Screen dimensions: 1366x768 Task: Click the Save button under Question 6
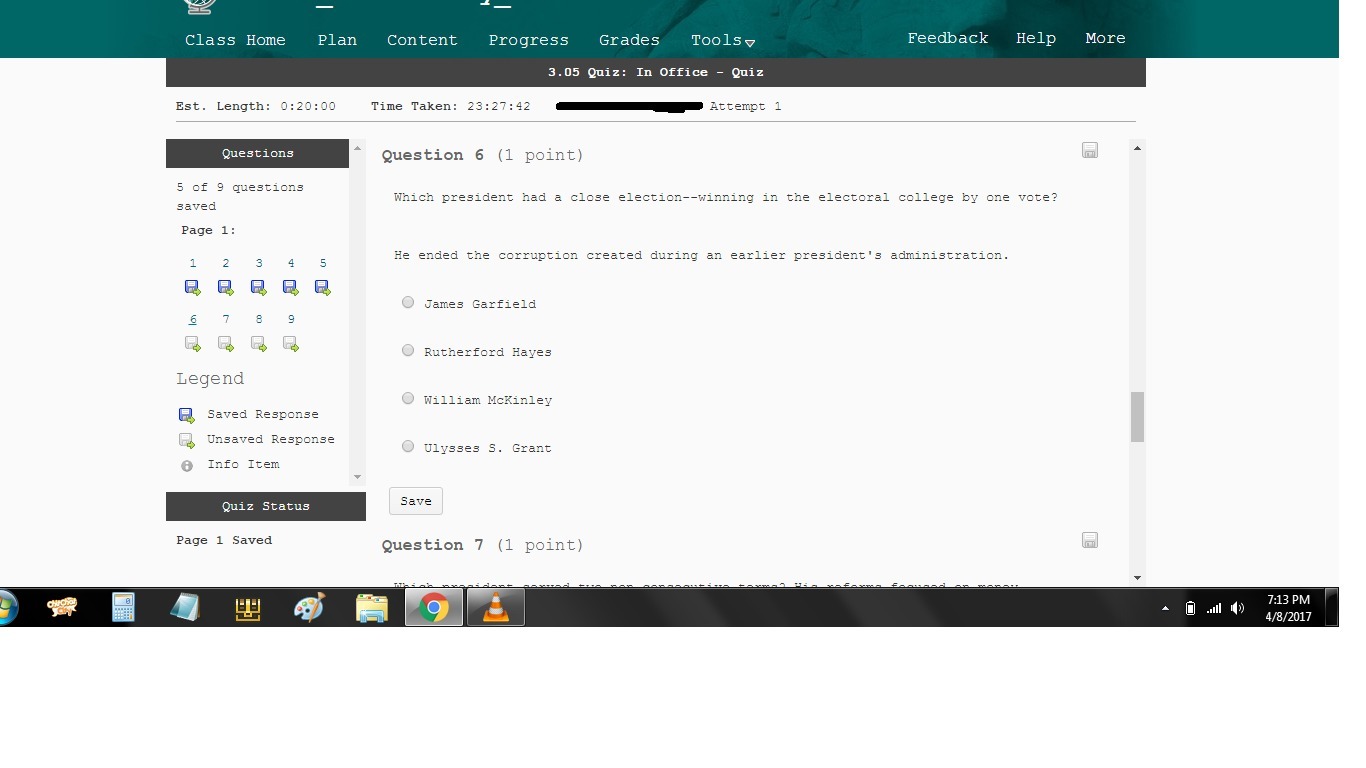click(x=416, y=501)
